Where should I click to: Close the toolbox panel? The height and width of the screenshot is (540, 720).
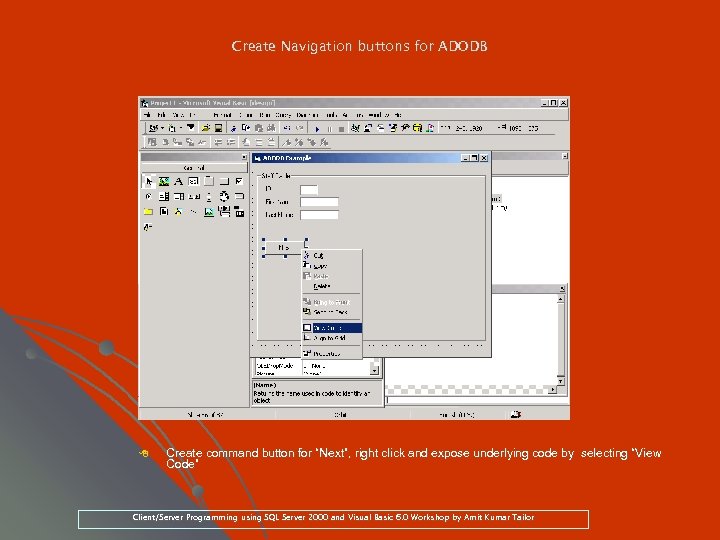point(244,157)
